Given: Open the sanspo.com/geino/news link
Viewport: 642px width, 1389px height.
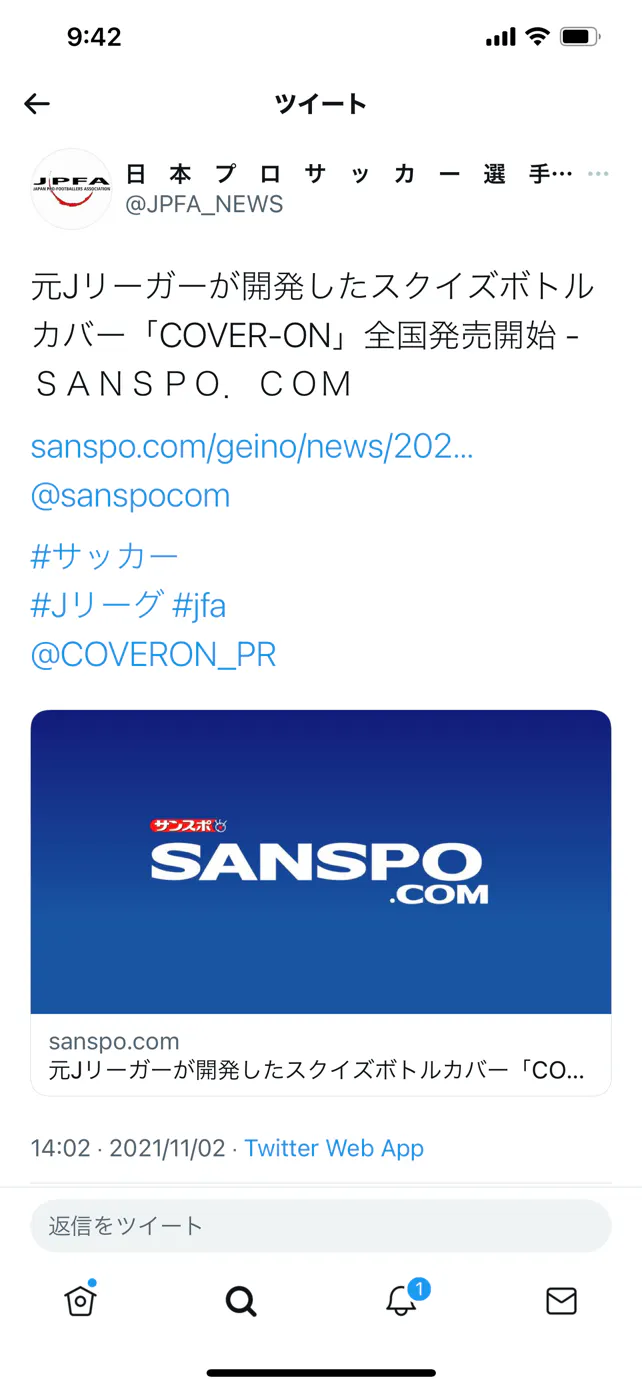Looking at the screenshot, I should coord(252,447).
